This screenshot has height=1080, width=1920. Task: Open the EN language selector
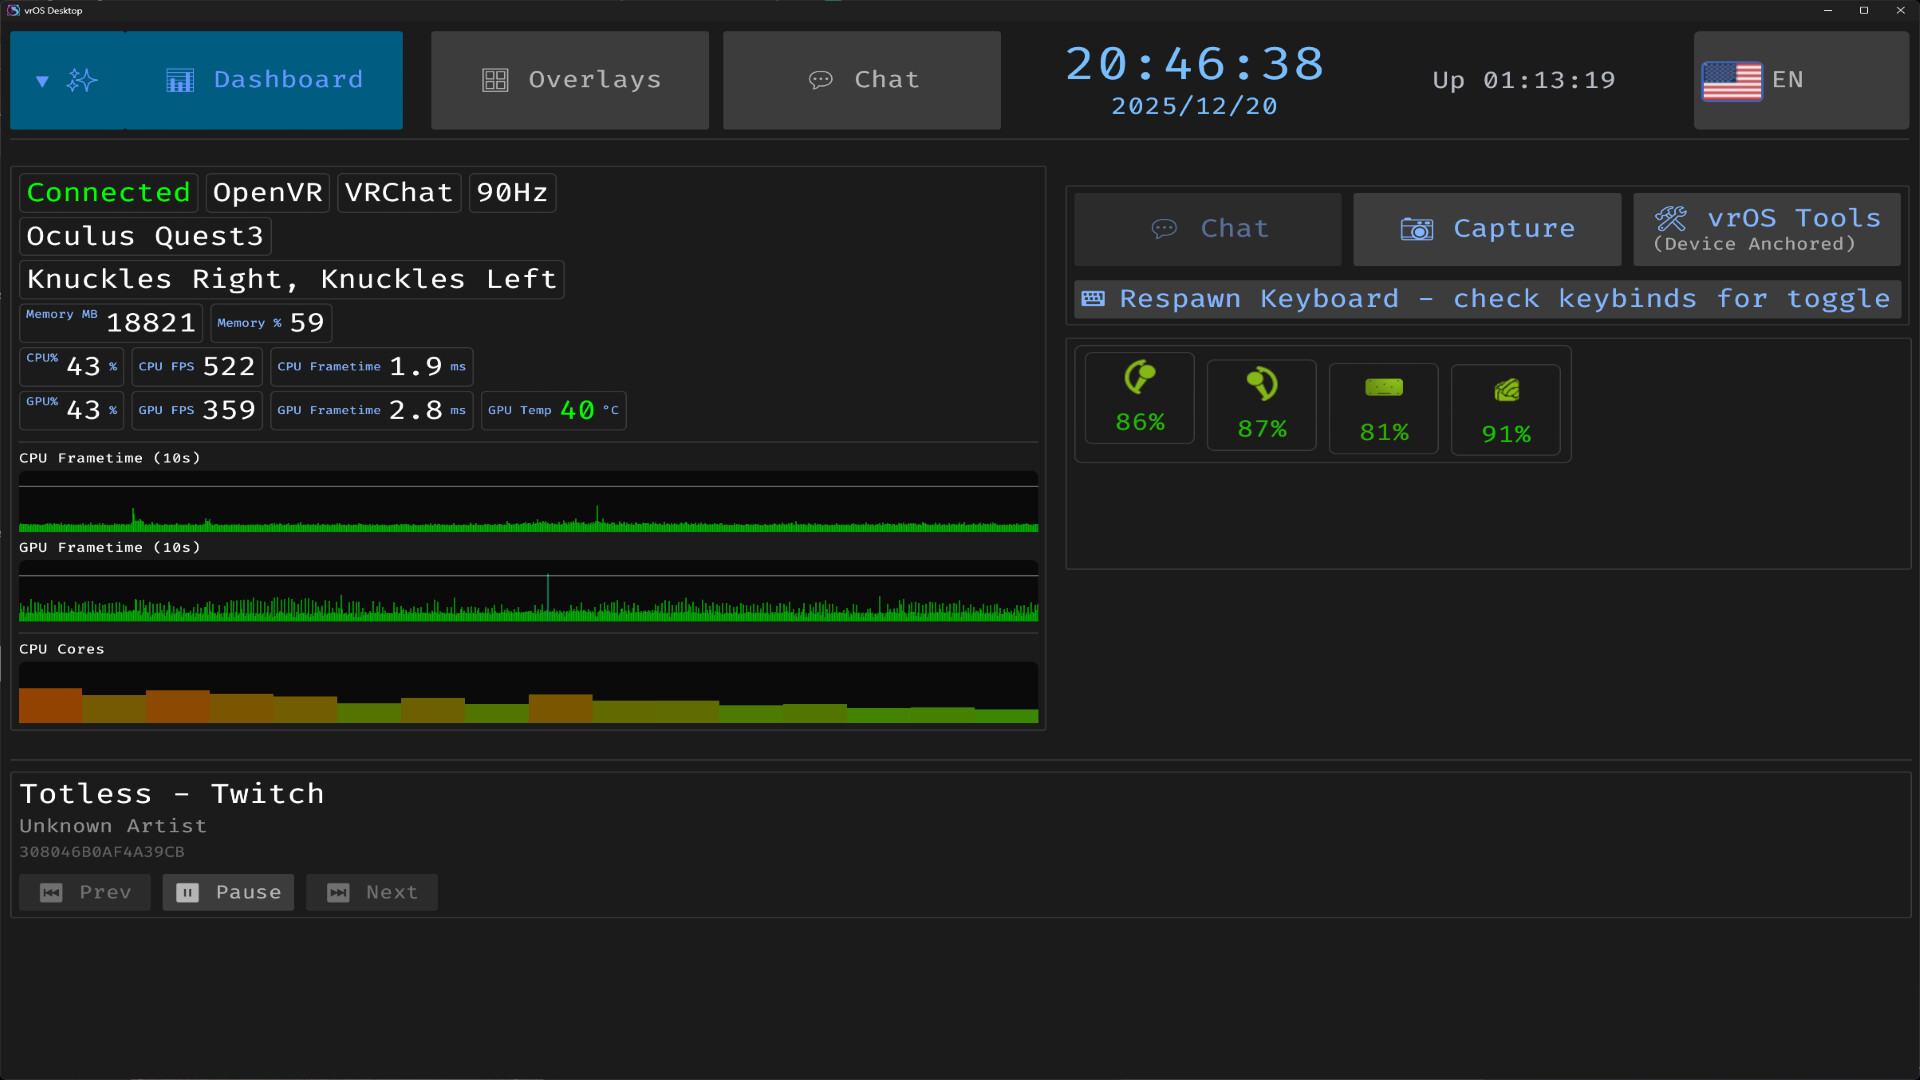[1800, 80]
